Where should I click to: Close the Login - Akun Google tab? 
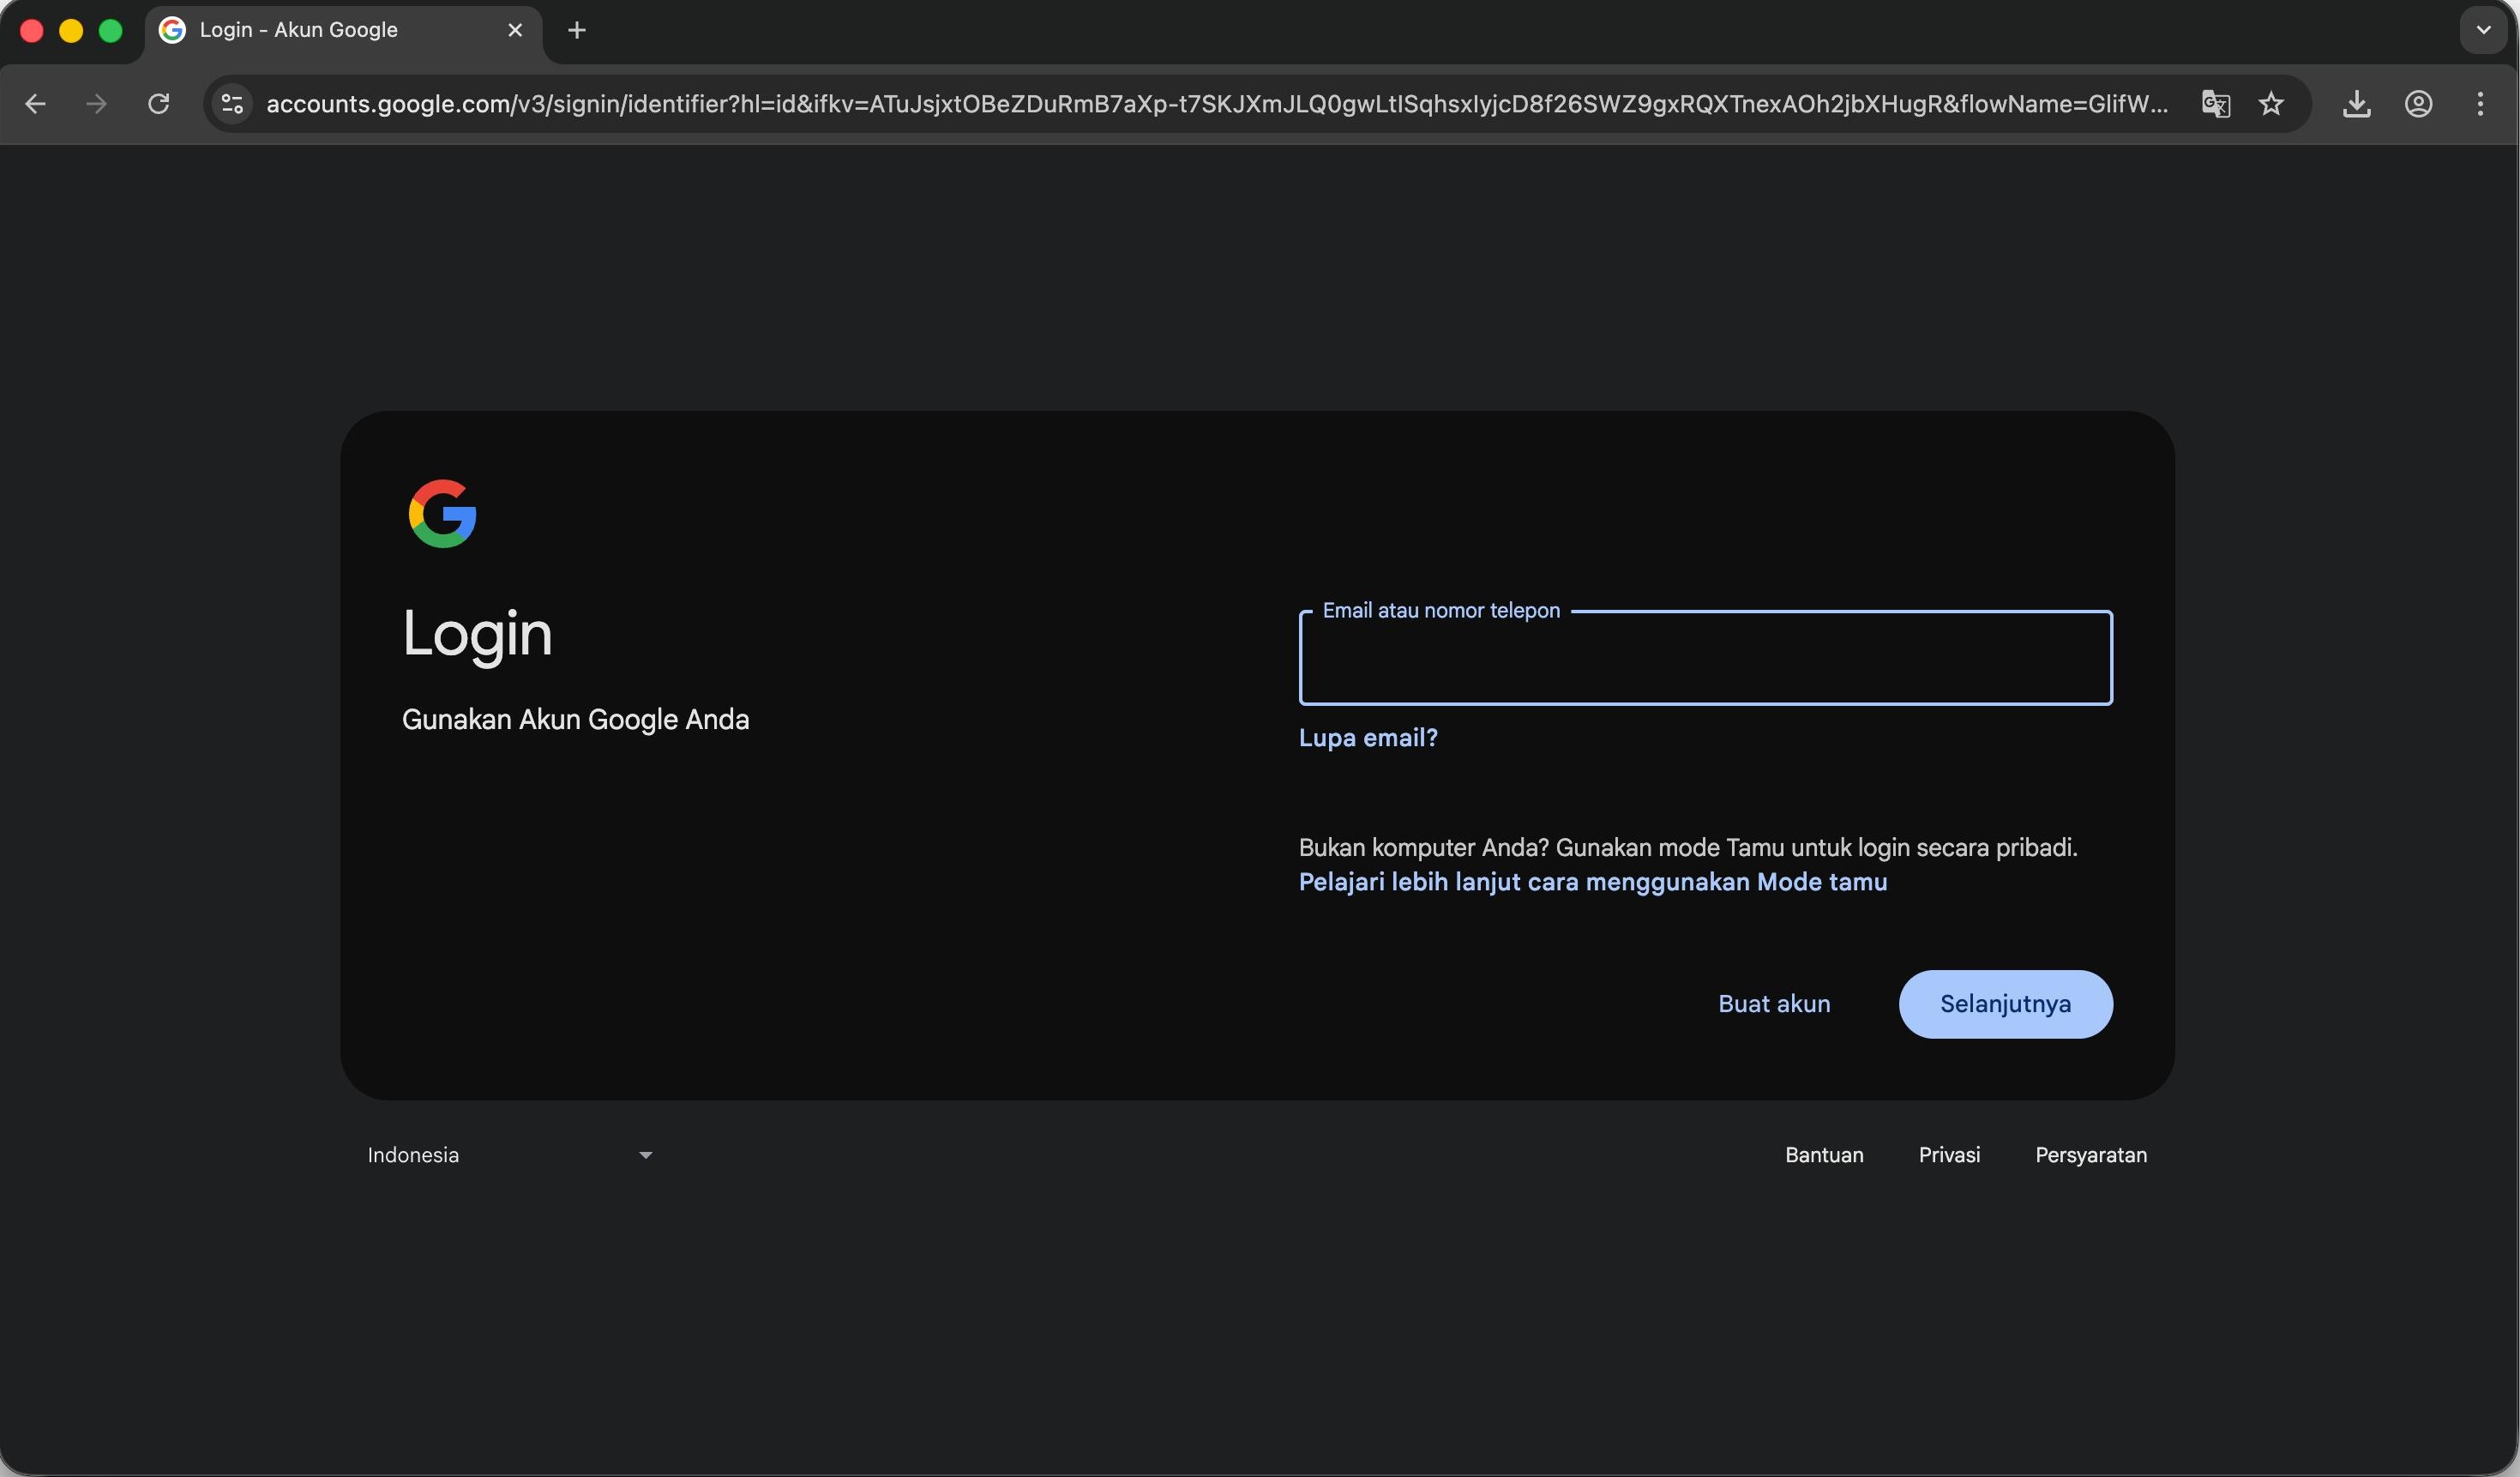[x=515, y=31]
